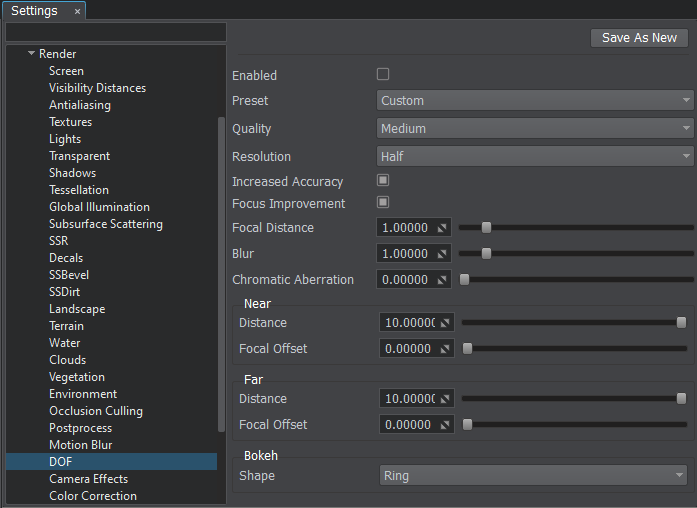This screenshot has height=508, width=697.
Task: Click the Near Focal Offset drag-arrow icon
Action: [445, 349]
